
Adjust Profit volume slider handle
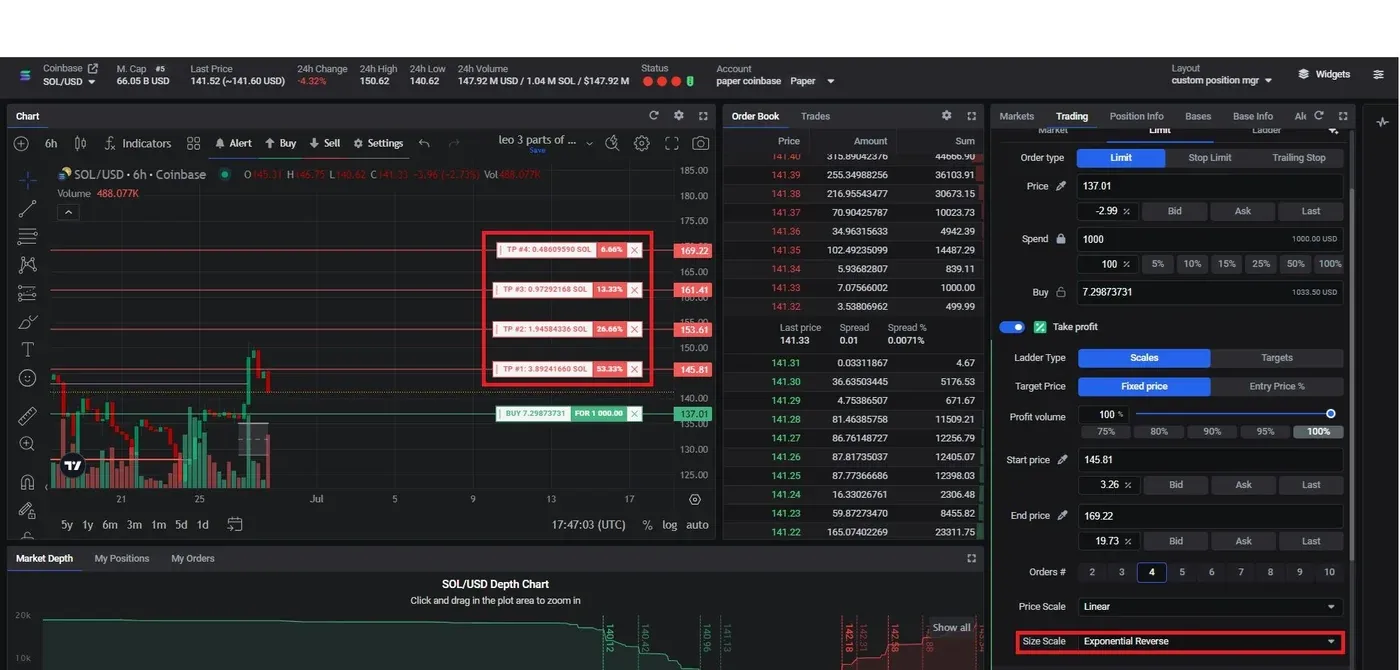(x=1331, y=413)
